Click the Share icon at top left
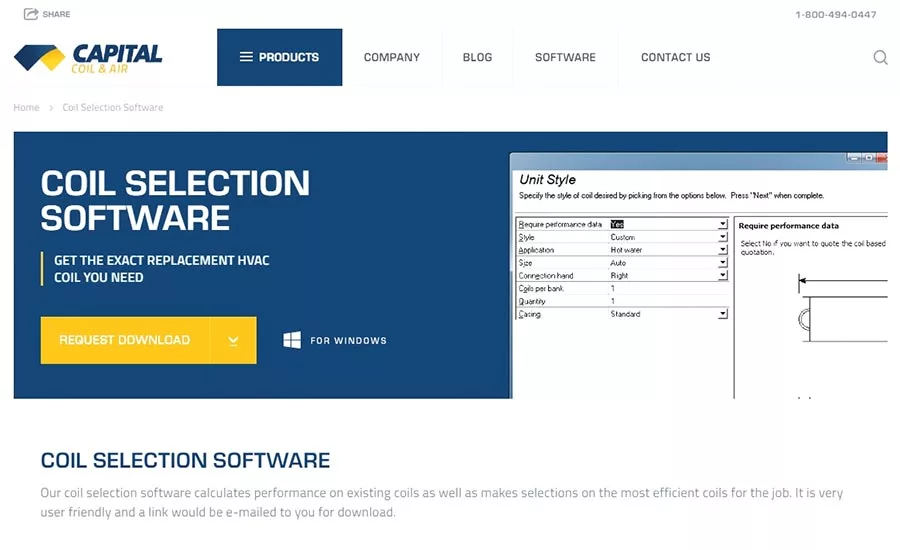The image size is (900, 550). (x=30, y=14)
